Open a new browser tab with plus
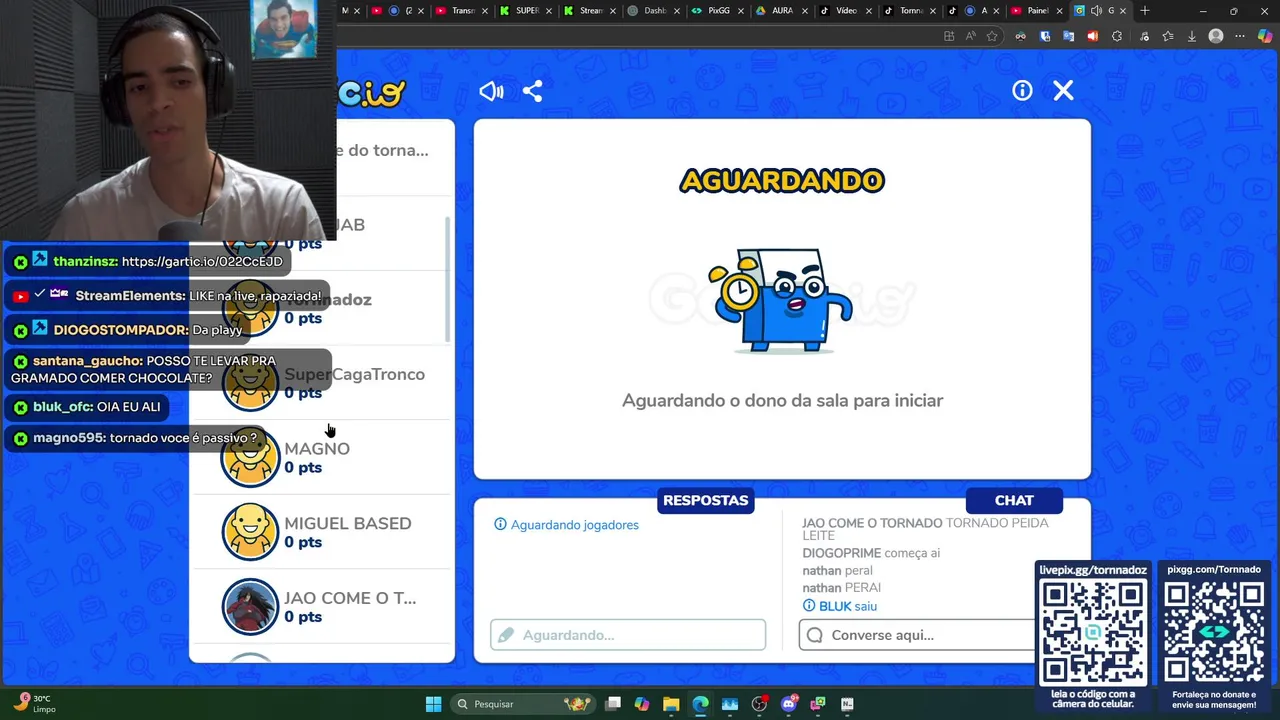 tap(1145, 11)
